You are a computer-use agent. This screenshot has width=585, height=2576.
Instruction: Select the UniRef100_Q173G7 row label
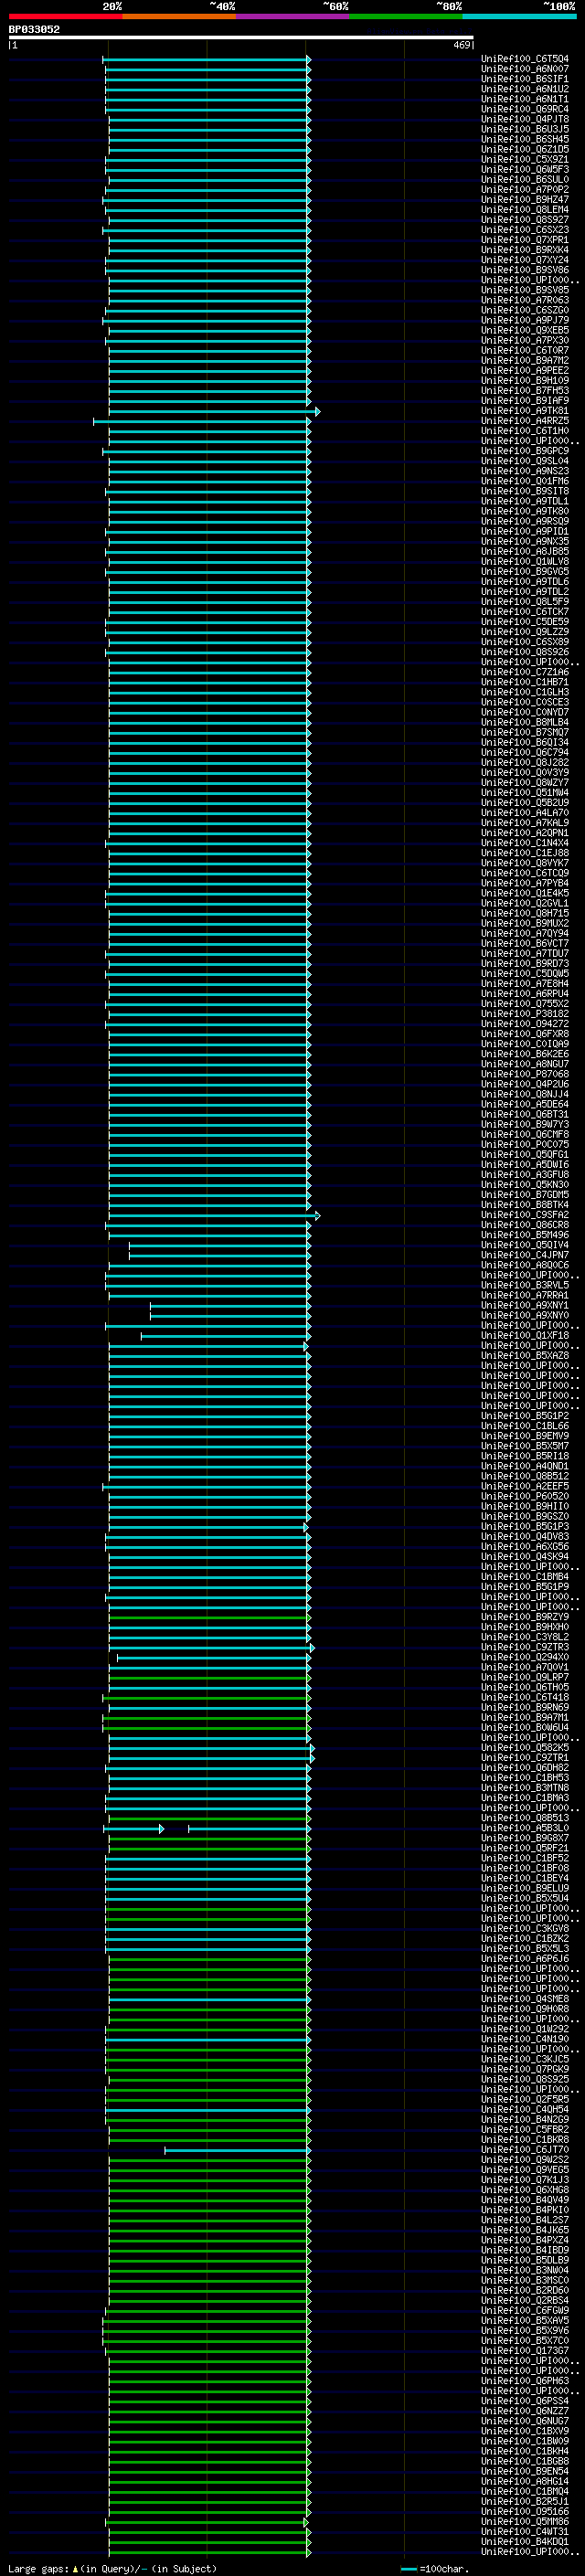[525, 2351]
